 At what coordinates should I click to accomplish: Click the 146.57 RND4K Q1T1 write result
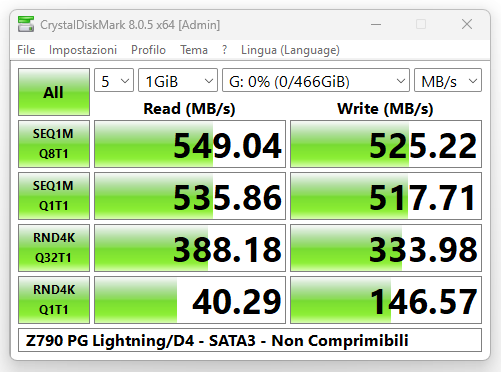(x=386, y=300)
